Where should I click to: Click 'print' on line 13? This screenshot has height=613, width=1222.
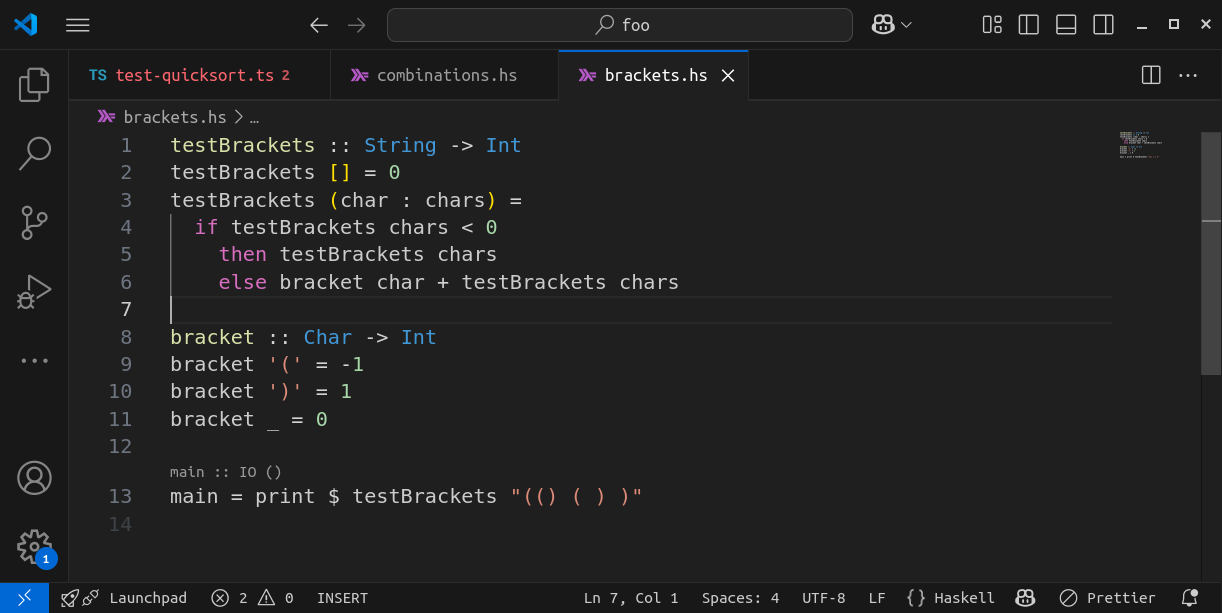pyautogui.click(x=285, y=497)
